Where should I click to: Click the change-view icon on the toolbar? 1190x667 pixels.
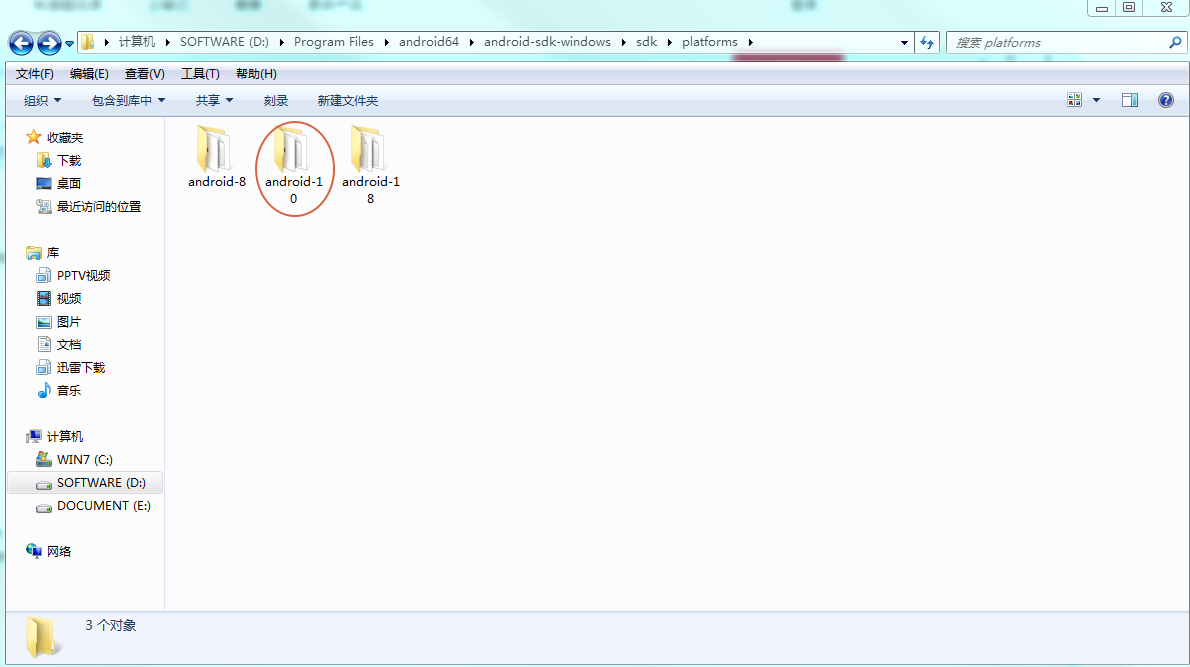pyautogui.click(x=1073, y=99)
